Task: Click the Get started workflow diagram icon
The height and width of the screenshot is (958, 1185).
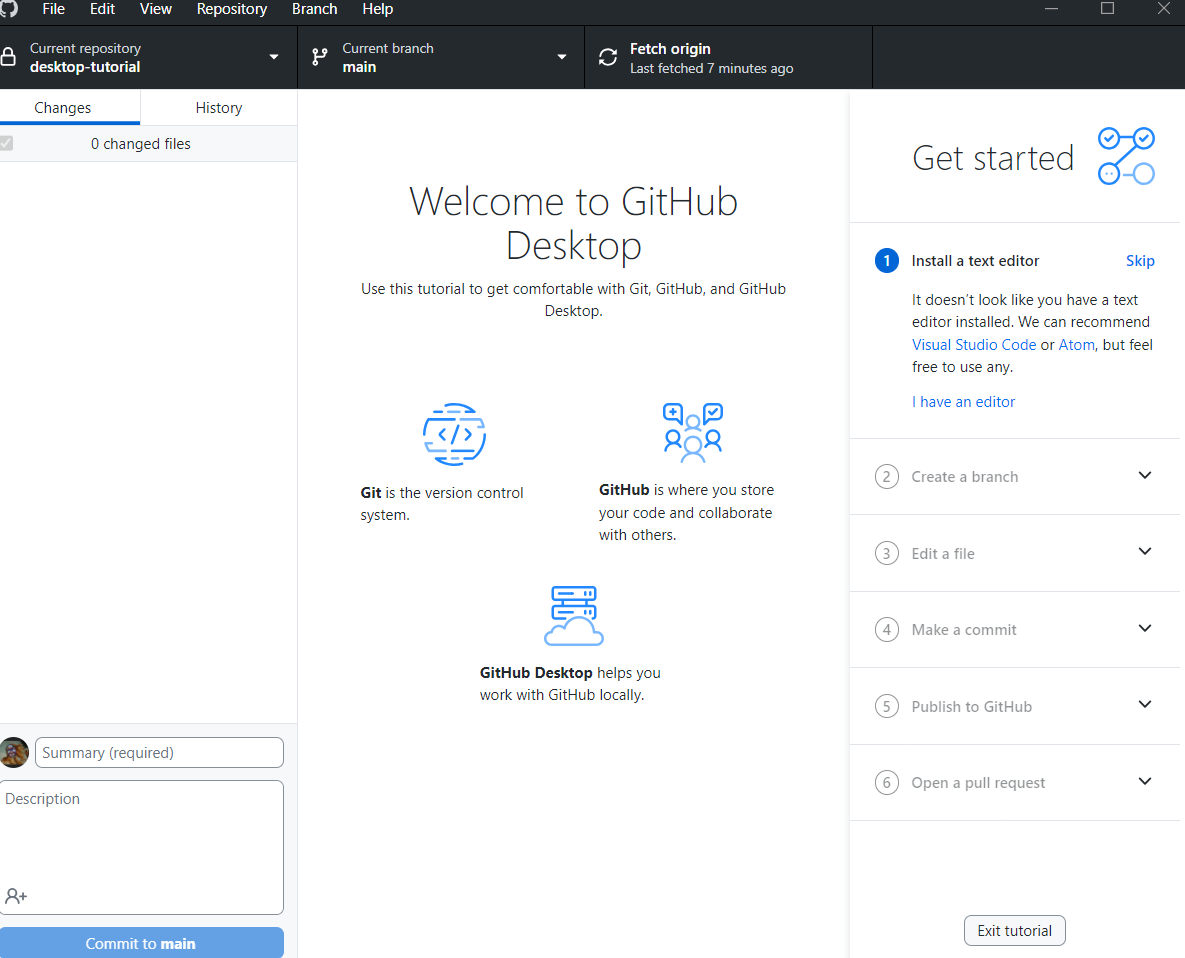Action: (1126, 156)
